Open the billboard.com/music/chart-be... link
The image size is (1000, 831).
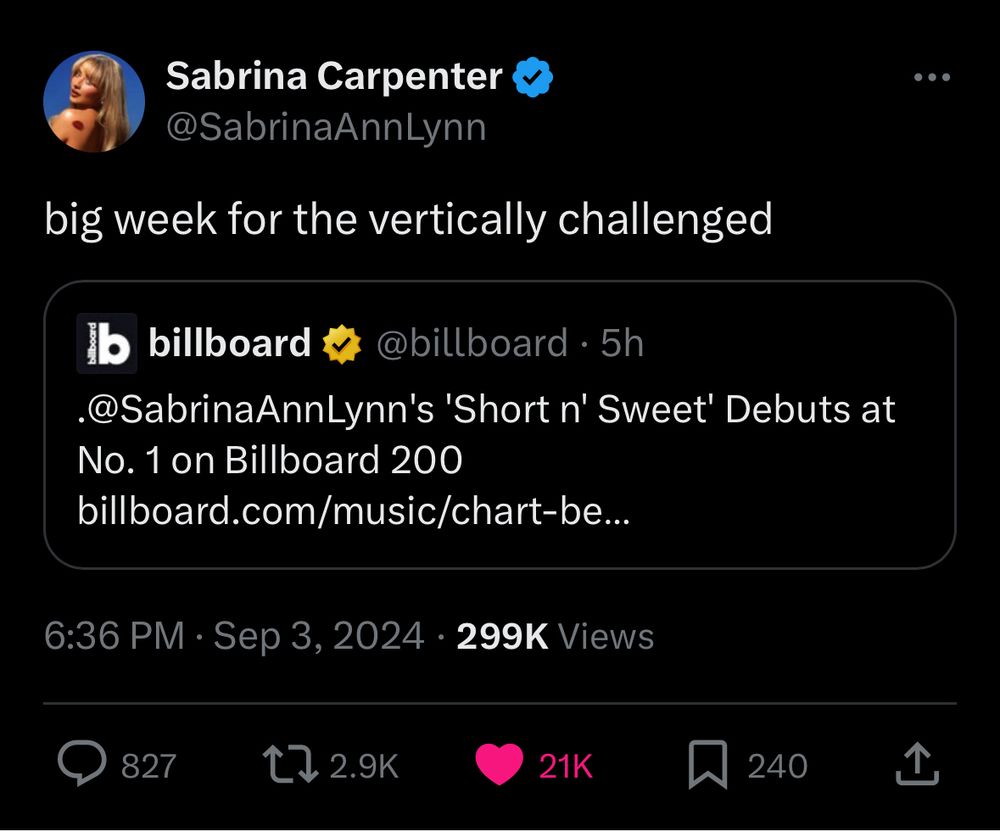354,511
